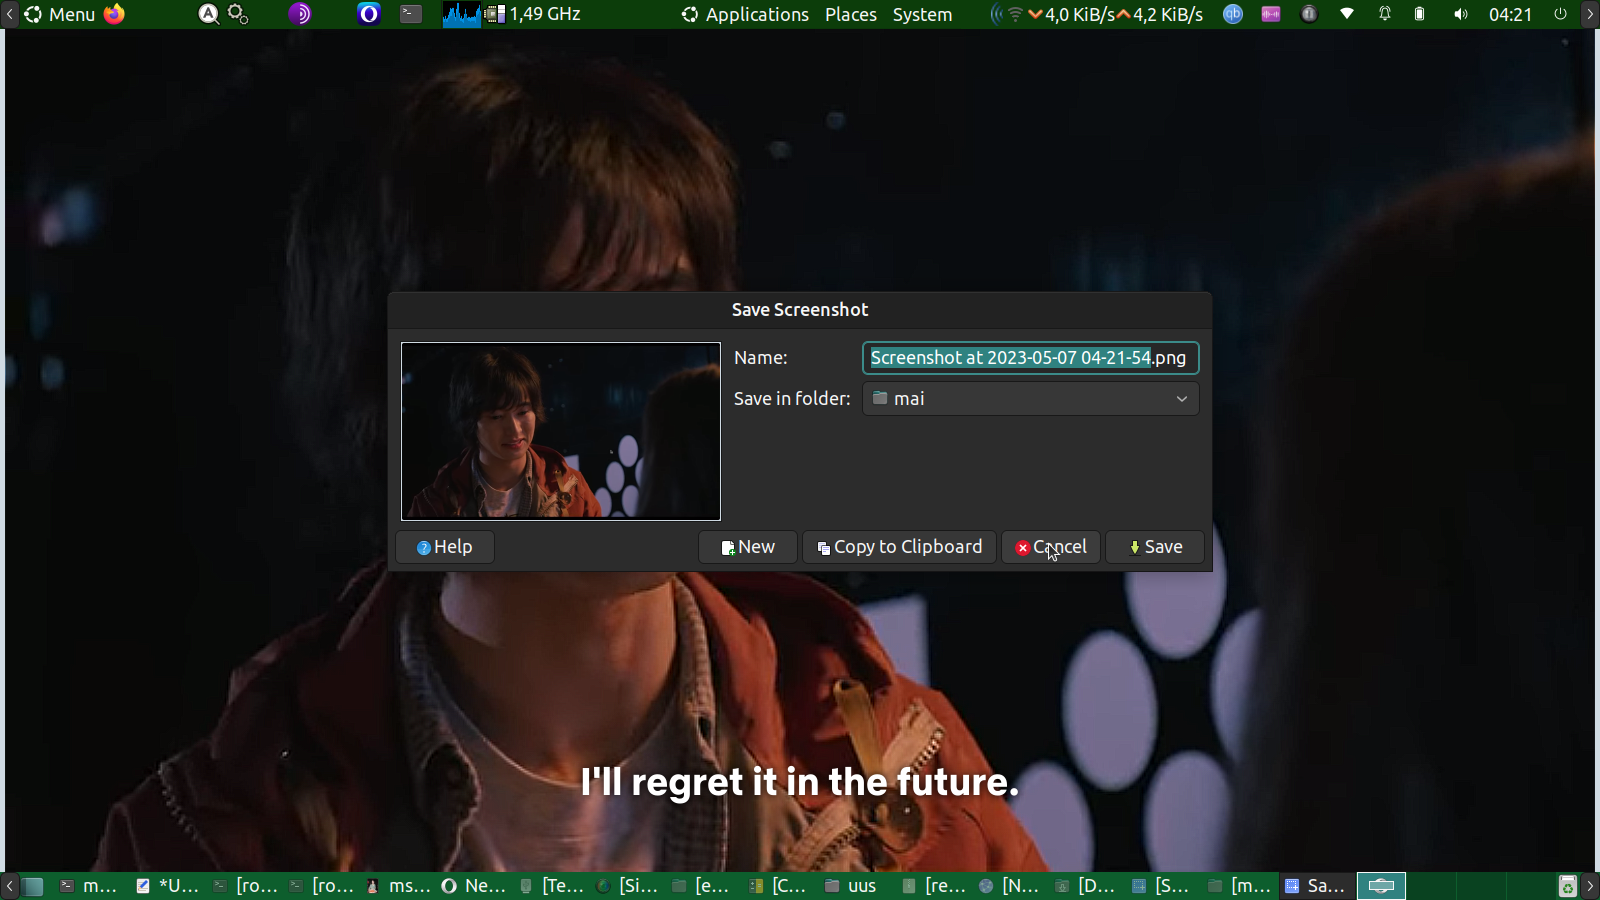This screenshot has width=1600, height=900.
Task: Copy the screenshot to clipboard
Action: (900, 547)
